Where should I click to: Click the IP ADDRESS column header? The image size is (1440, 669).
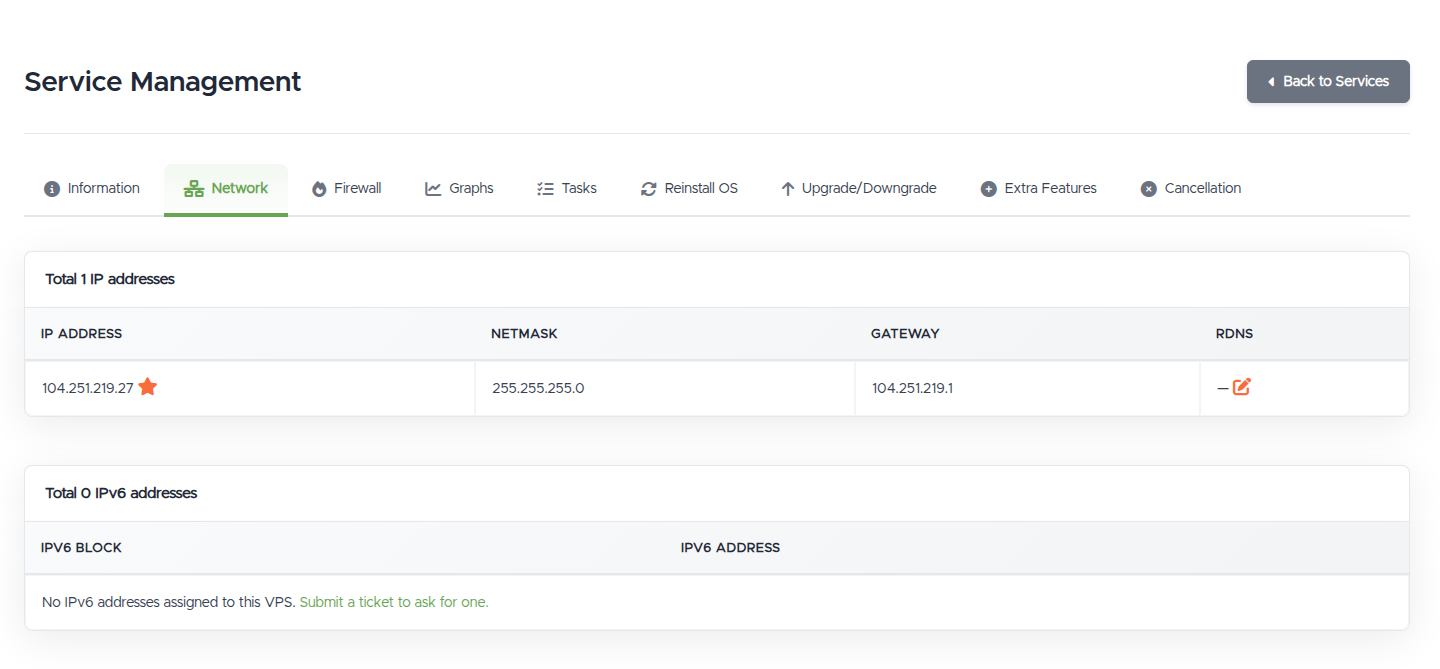(x=82, y=334)
